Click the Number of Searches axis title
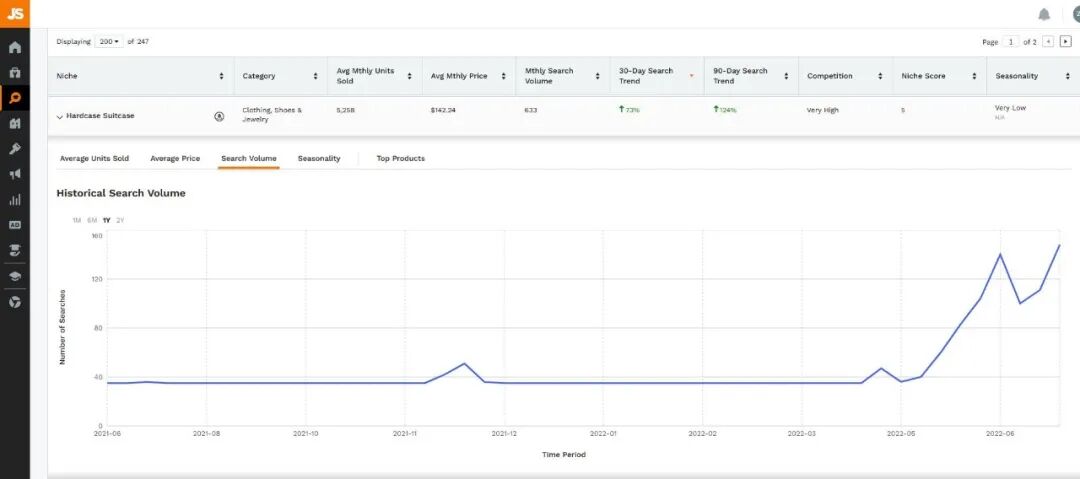The width and height of the screenshot is (1080, 479). pyautogui.click(x=62, y=327)
